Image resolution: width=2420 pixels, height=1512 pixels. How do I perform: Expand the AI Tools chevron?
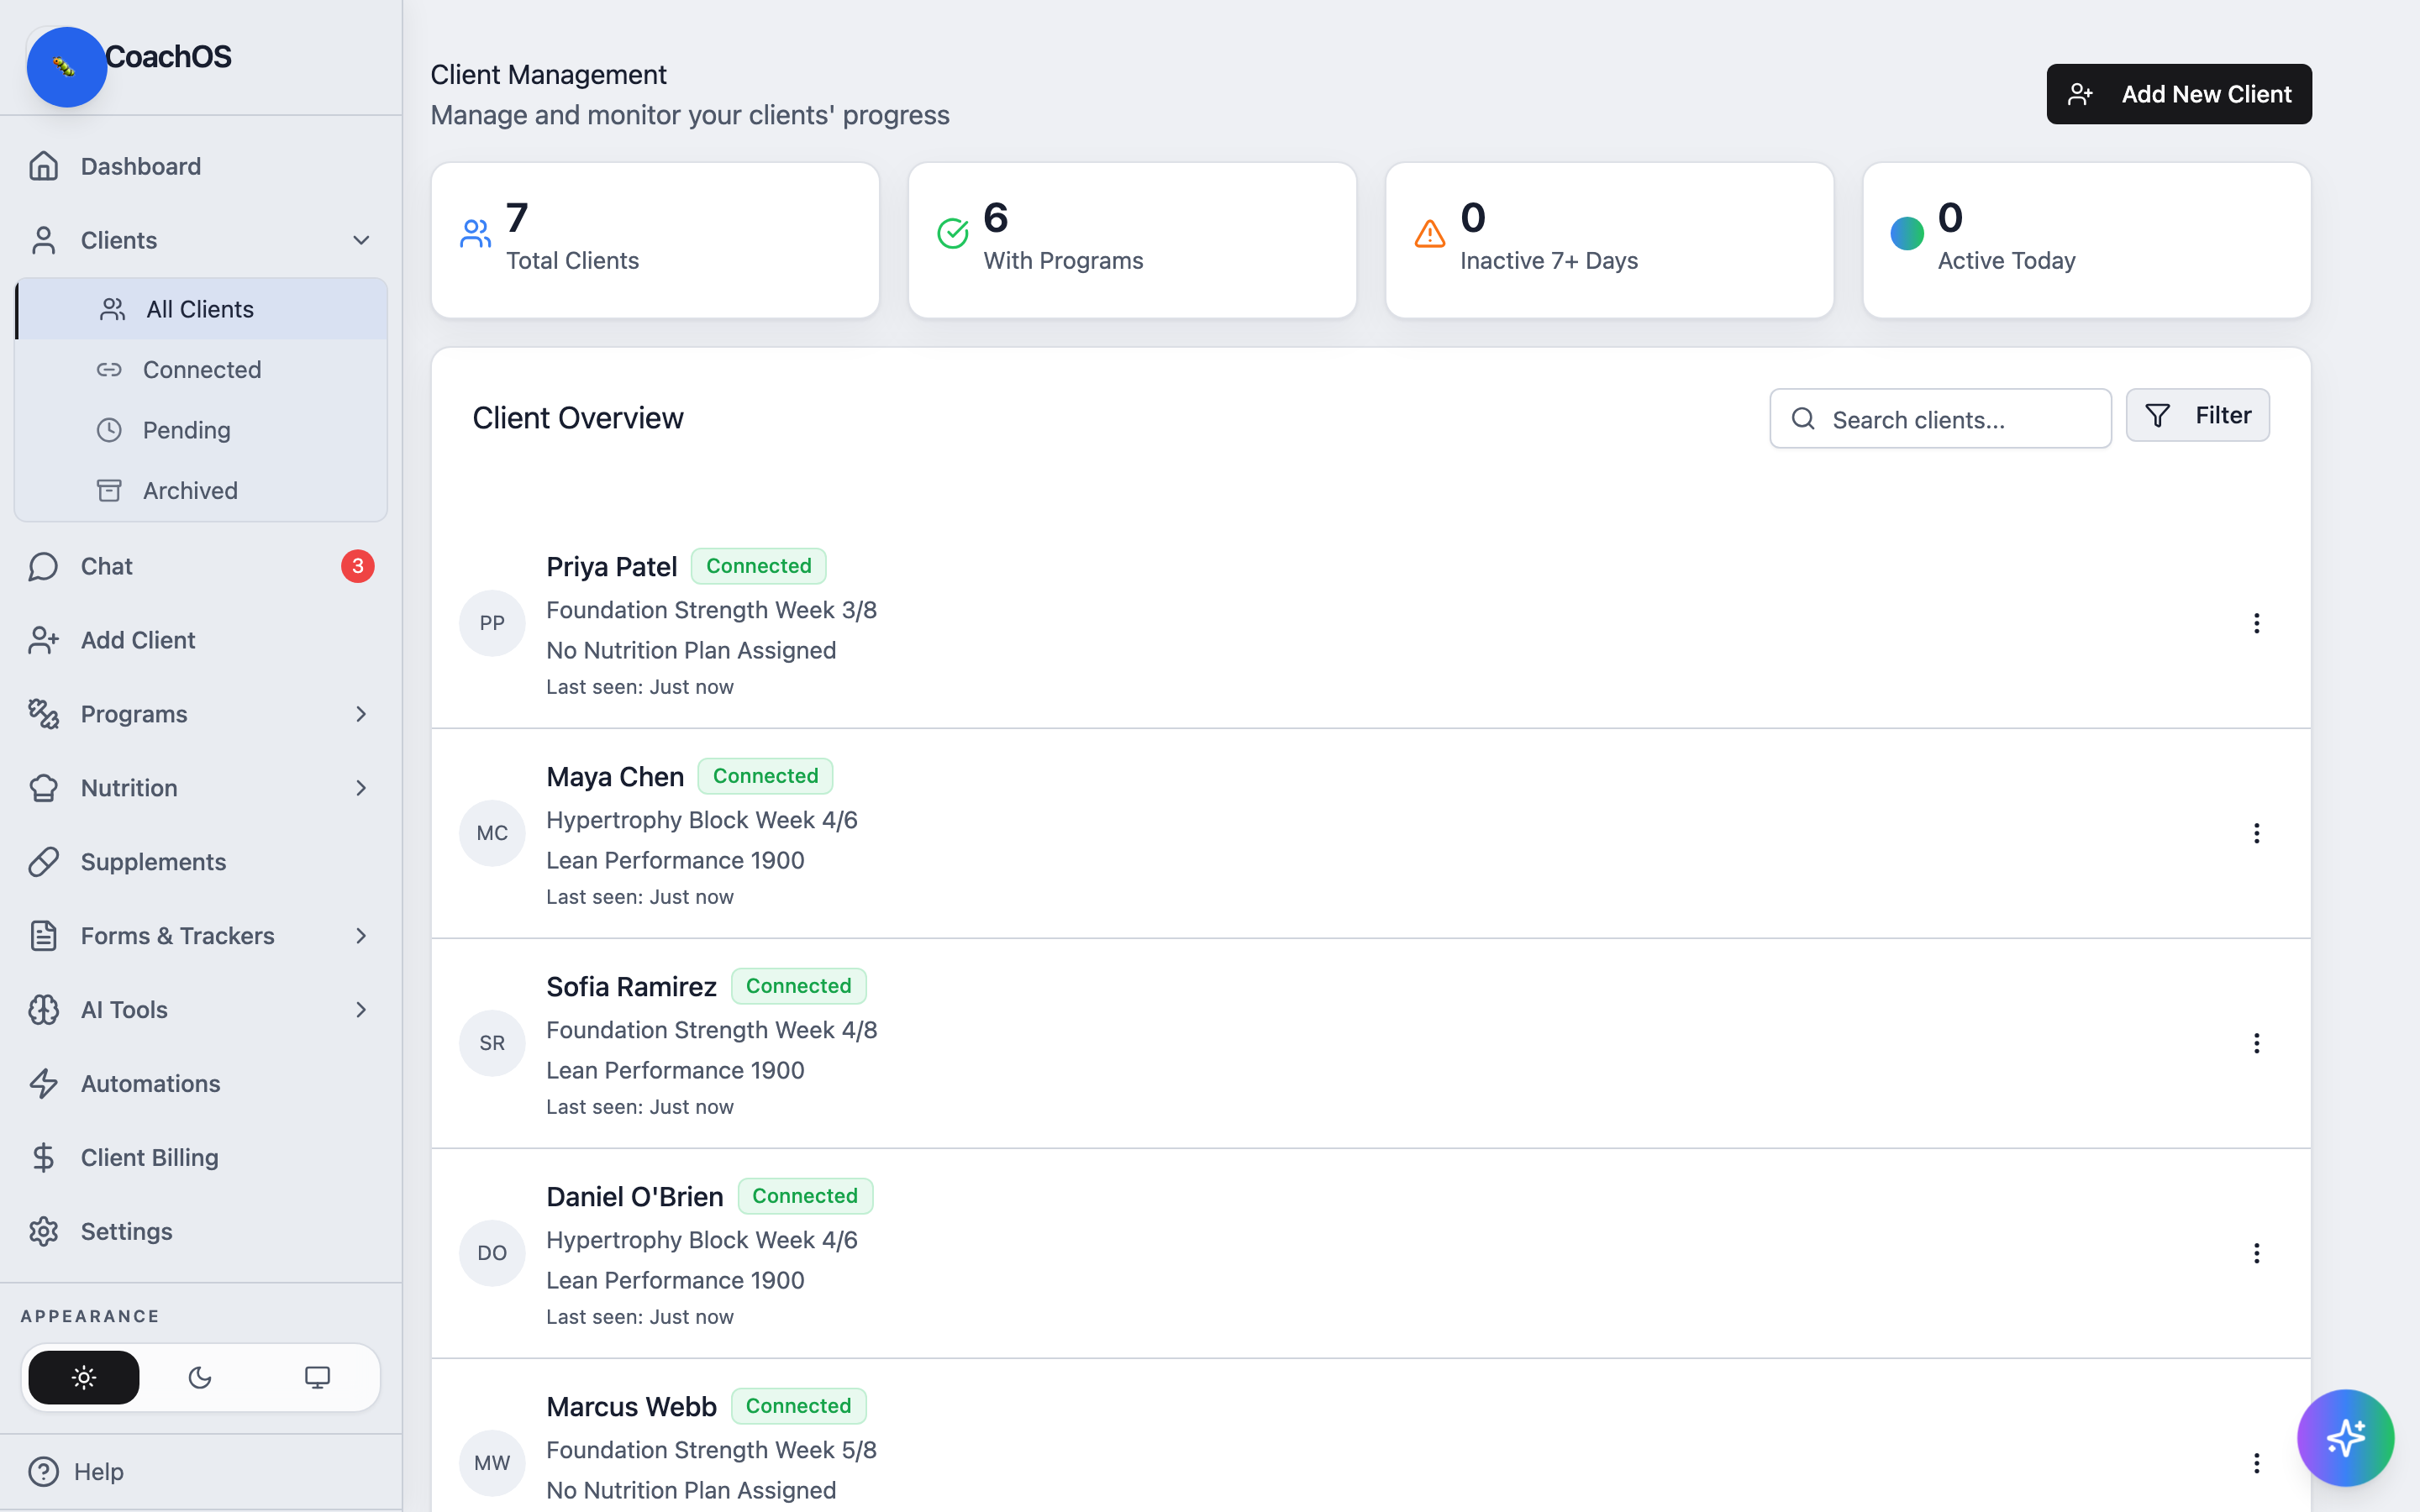coord(361,1010)
